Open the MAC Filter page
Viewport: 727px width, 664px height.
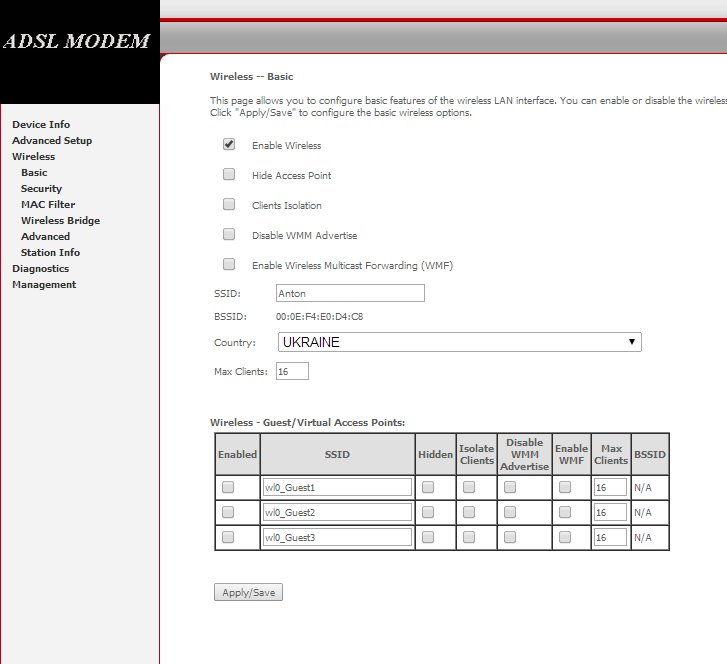click(48, 205)
